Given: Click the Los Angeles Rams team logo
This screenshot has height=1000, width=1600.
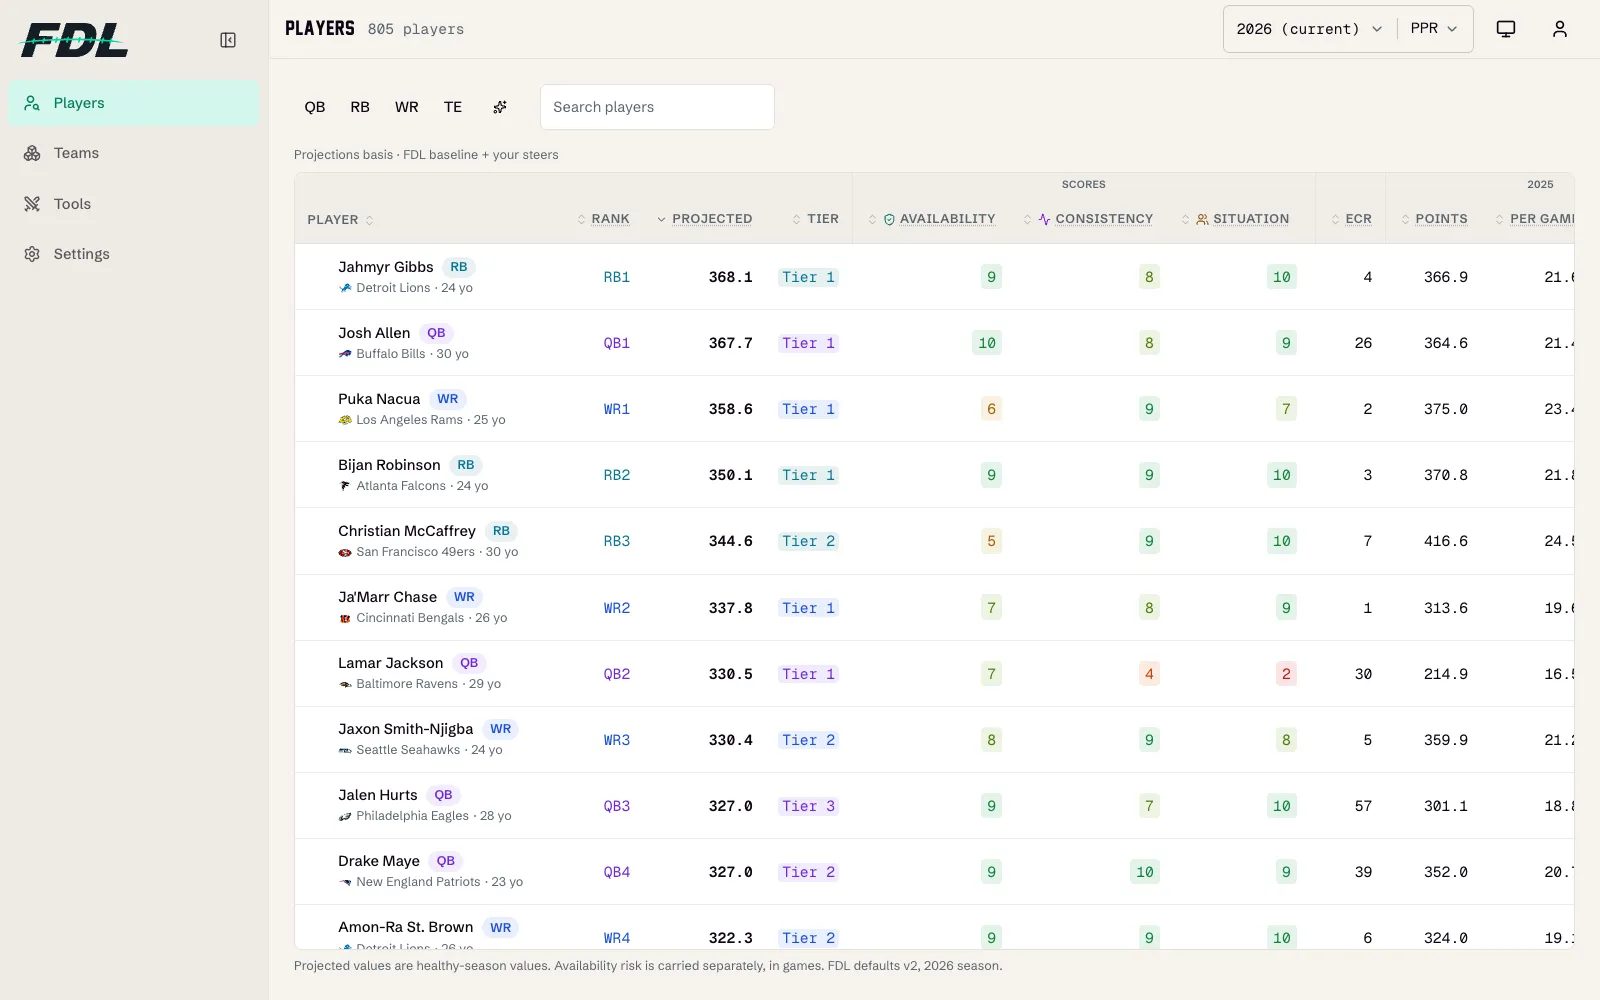Looking at the screenshot, I should coord(345,420).
